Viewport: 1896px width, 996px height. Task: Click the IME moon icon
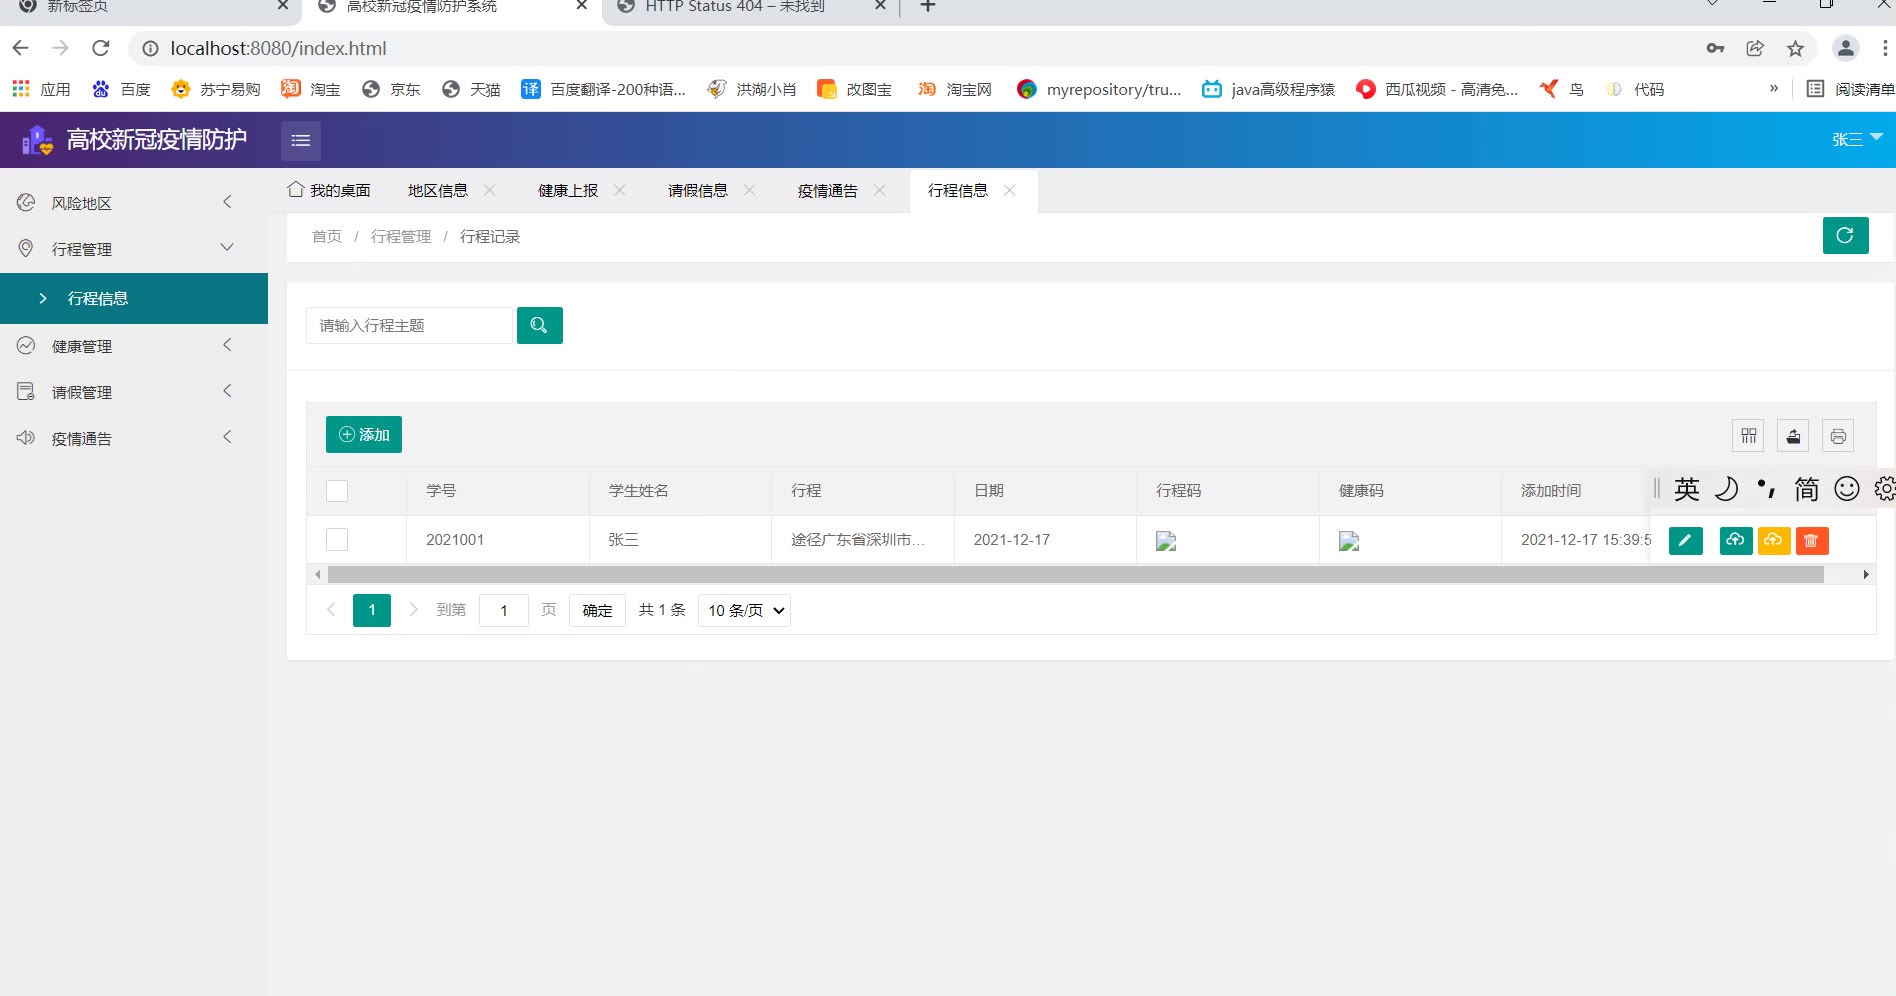[x=1727, y=488]
